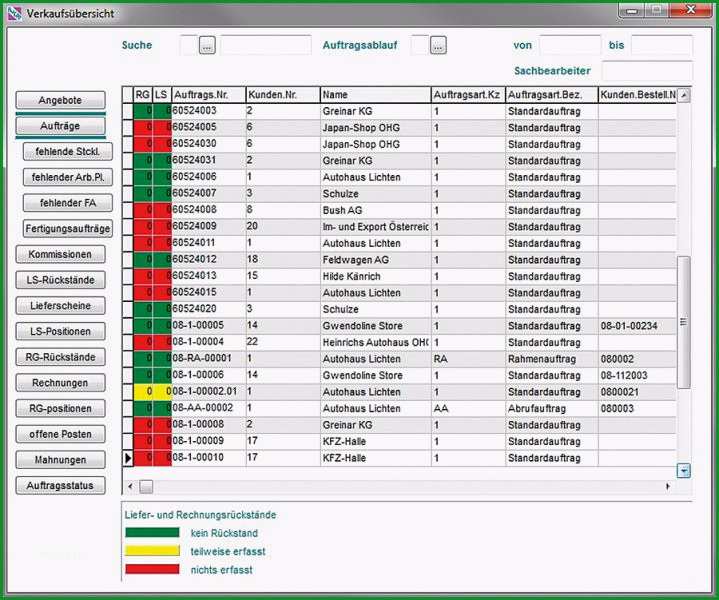Click the Kunden.Bestell.N column header

[637, 95]
